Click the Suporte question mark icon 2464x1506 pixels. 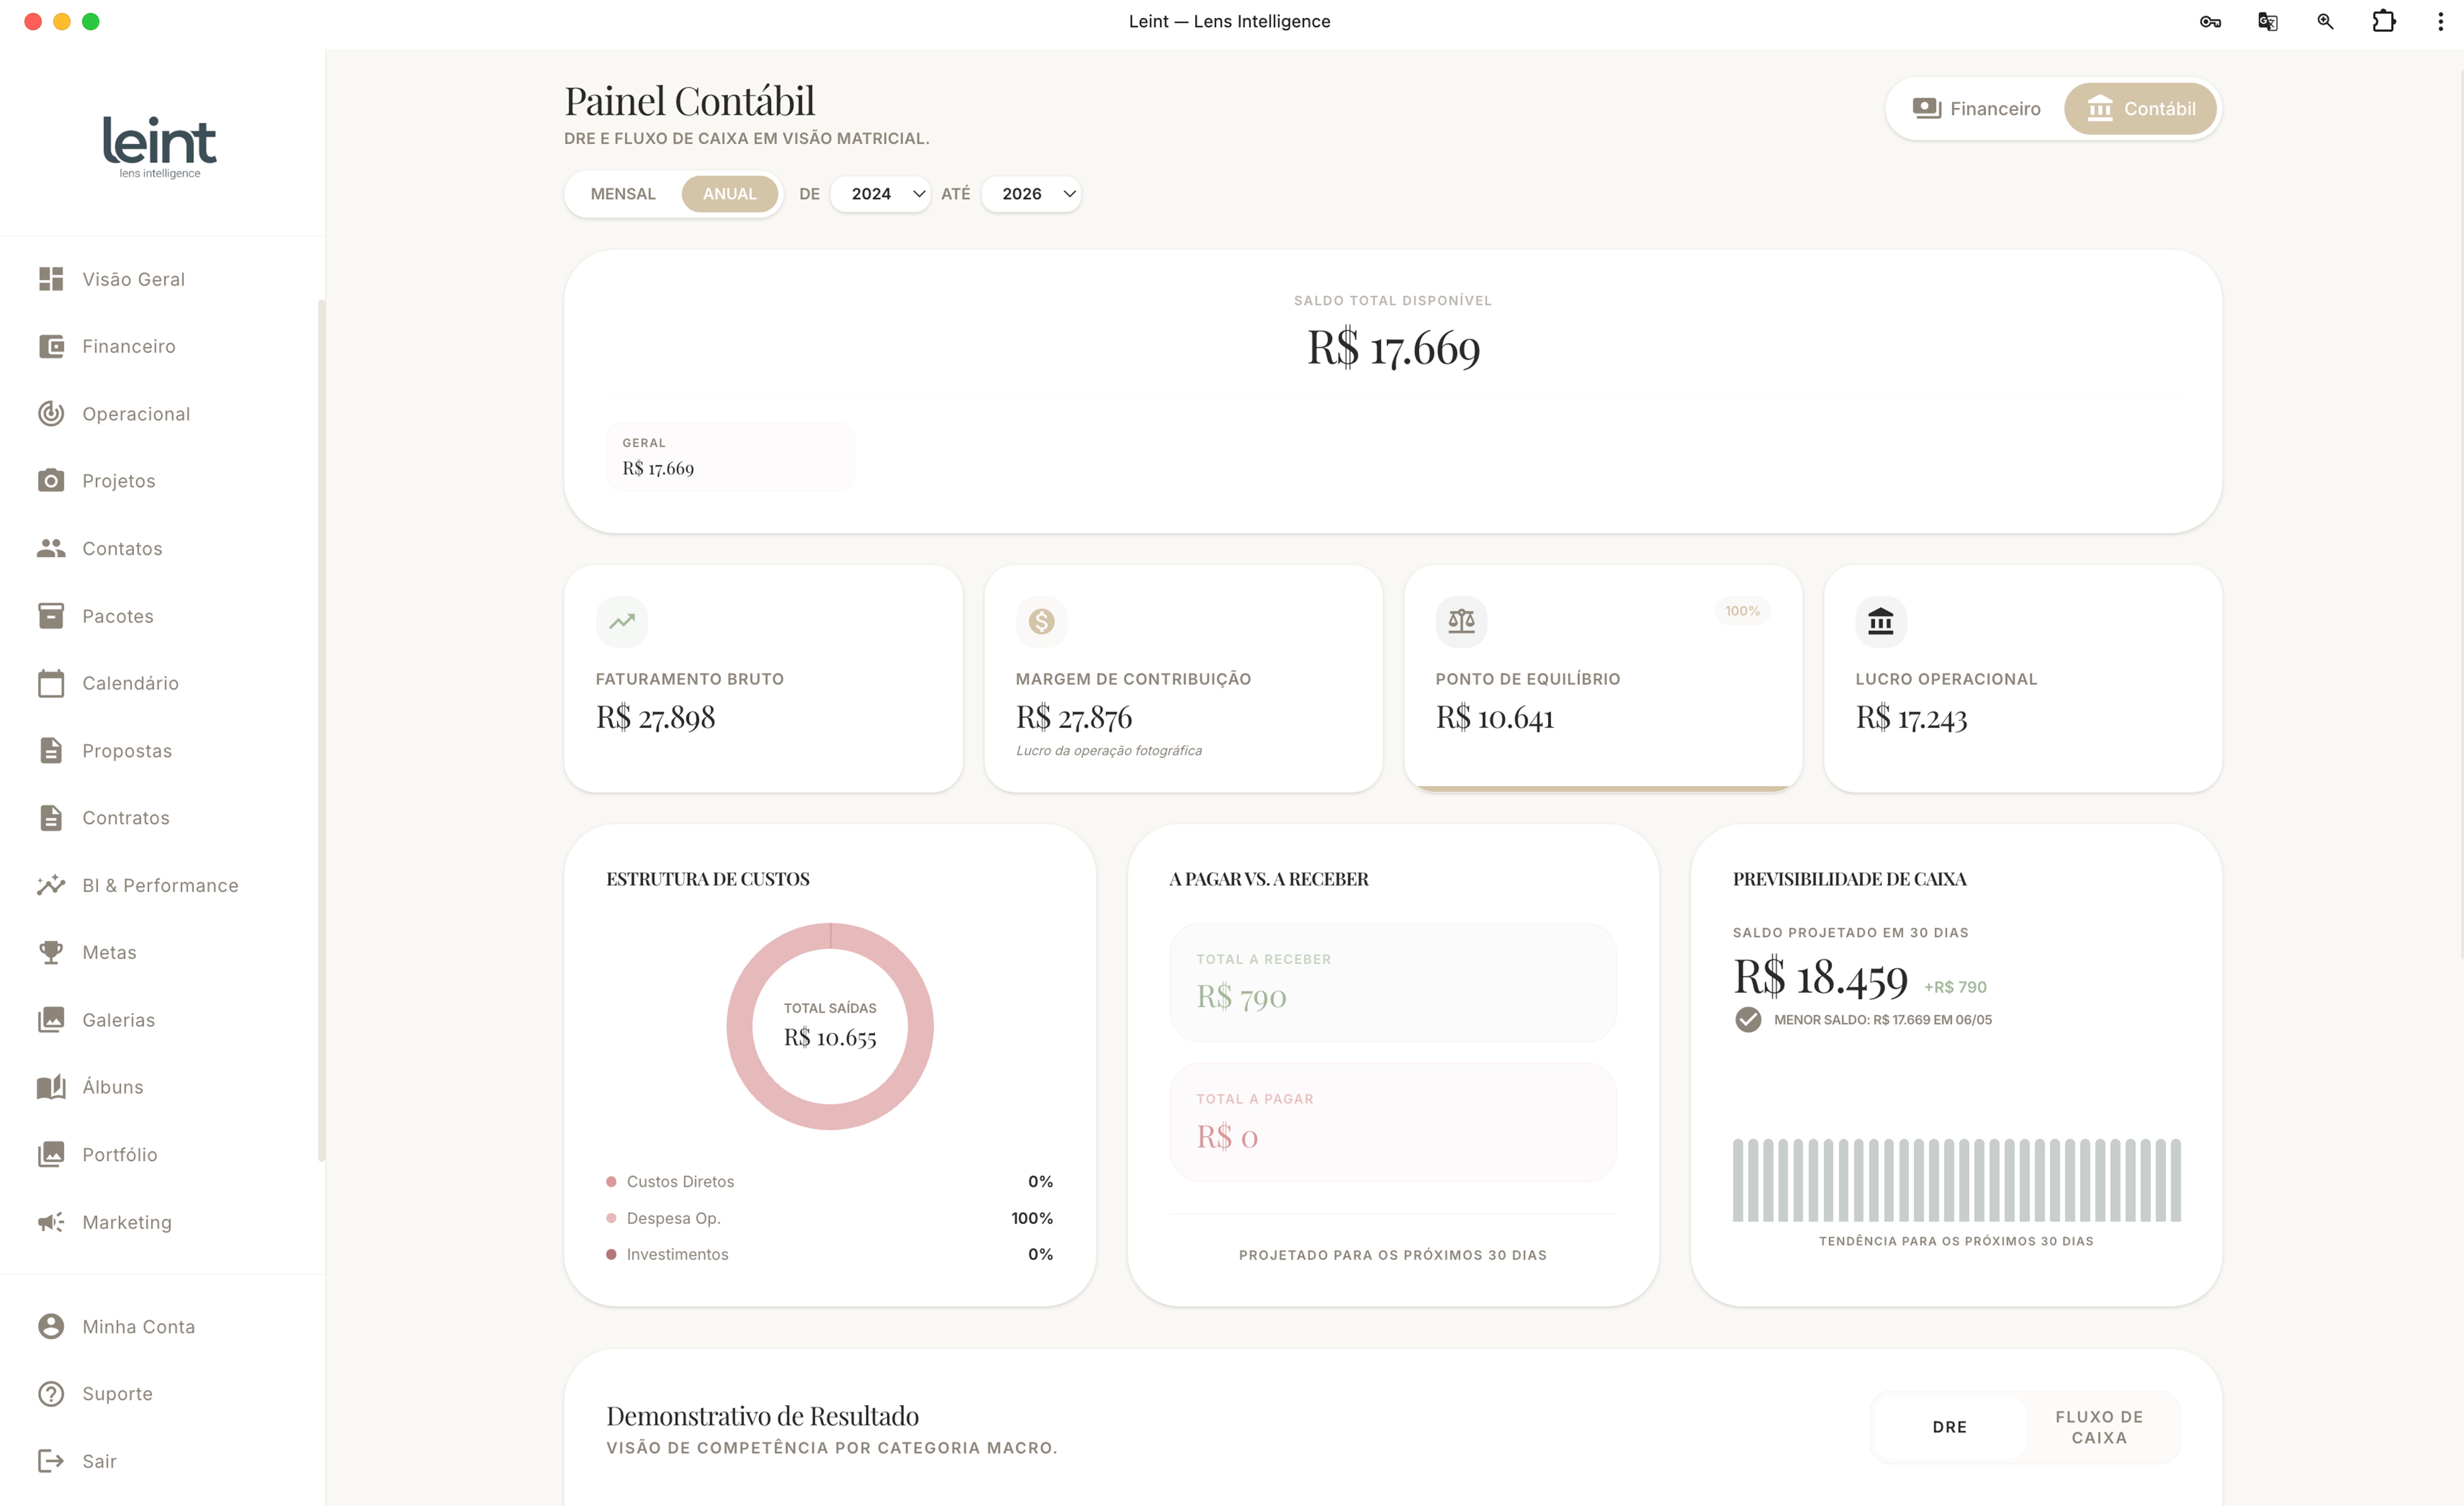click(51, 1394)
